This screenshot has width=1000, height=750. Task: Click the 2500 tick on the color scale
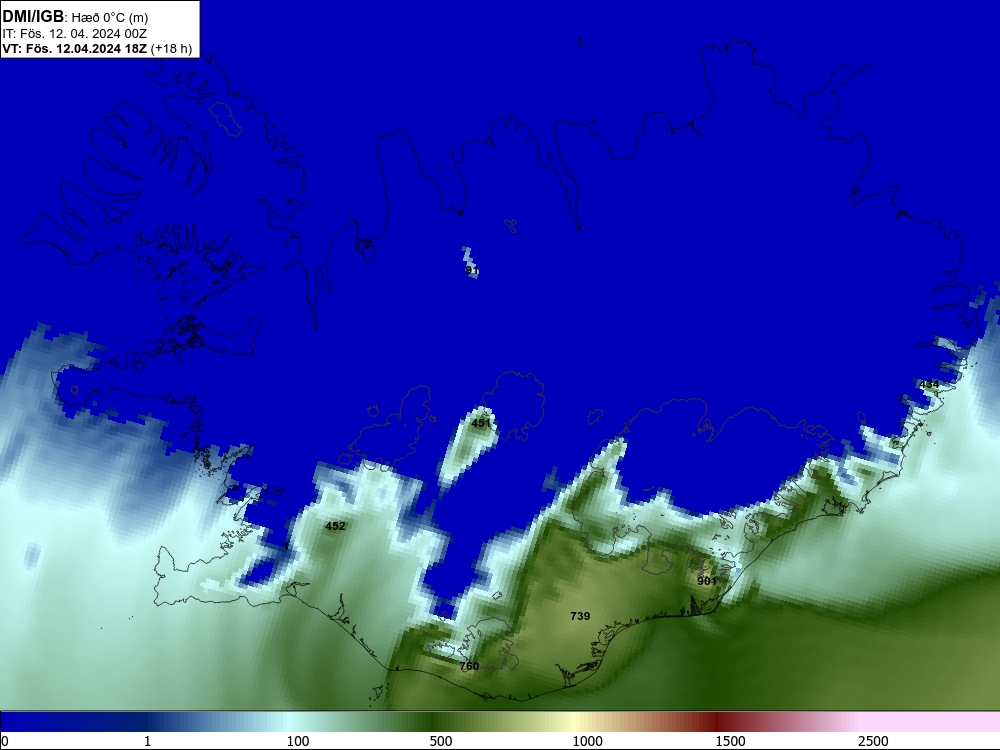click(x=873, y=741)
